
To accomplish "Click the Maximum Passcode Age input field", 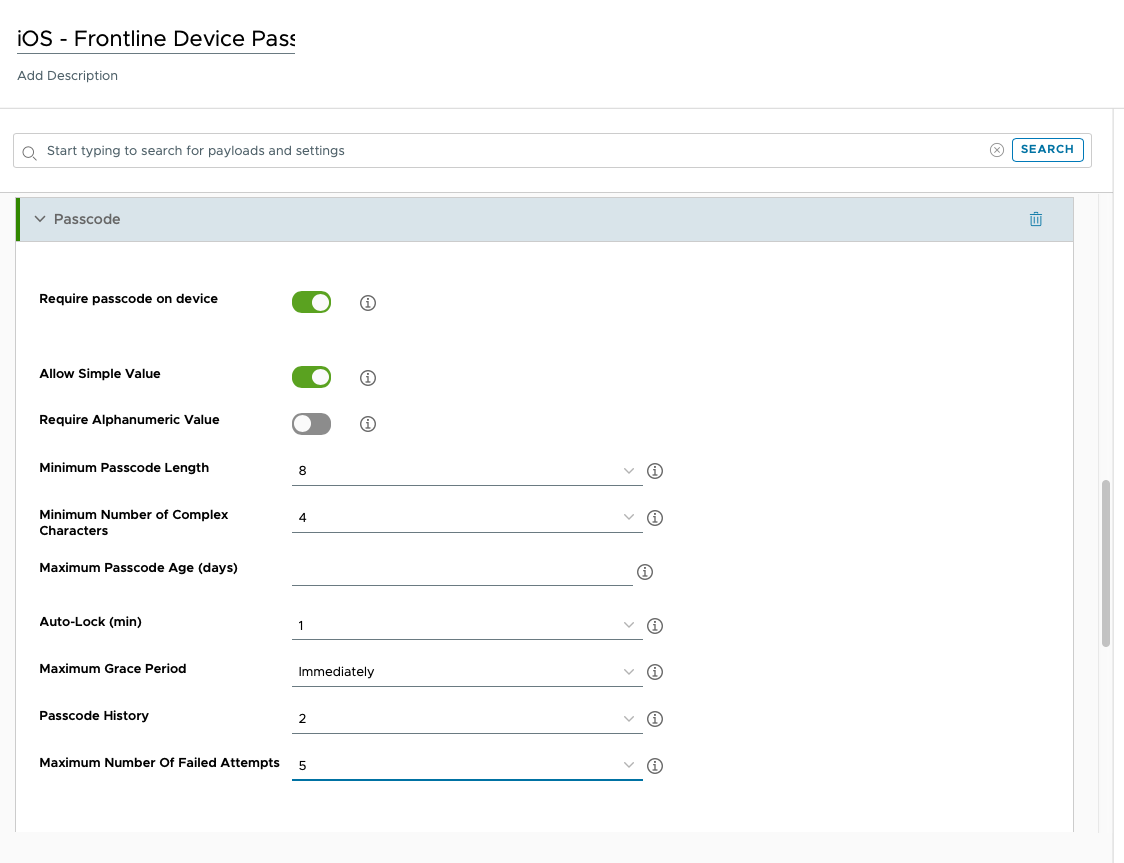I will [x=461, y=571].
